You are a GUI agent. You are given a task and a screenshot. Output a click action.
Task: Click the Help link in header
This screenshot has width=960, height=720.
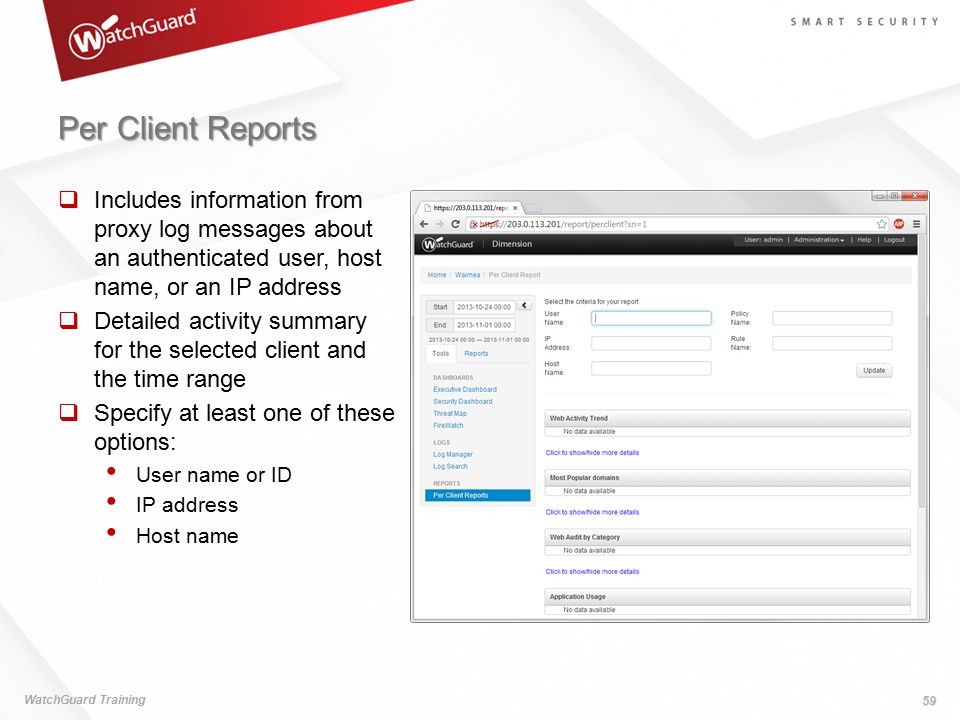click(x=864, y=240)
